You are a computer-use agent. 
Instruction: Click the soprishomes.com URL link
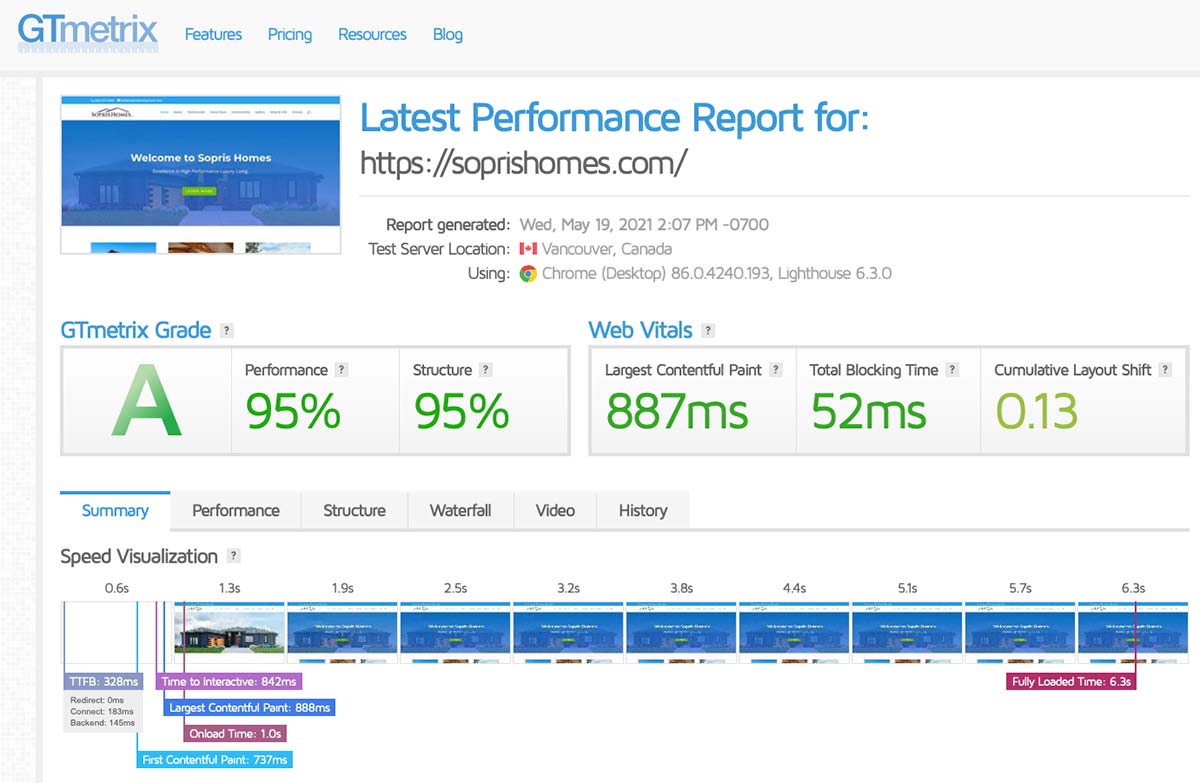(524, 162)
